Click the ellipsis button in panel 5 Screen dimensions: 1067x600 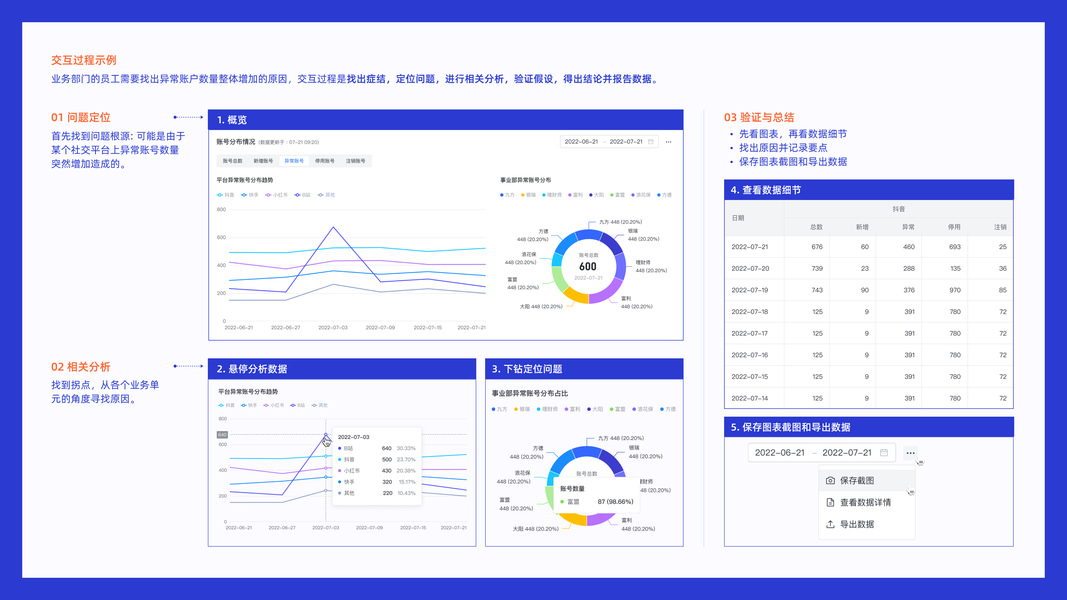(910, 452)
